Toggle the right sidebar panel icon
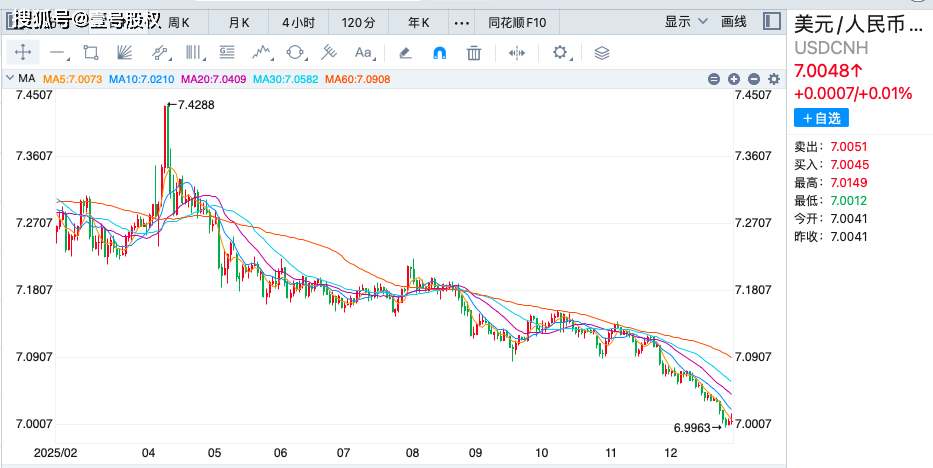 [x=771, y=21]
